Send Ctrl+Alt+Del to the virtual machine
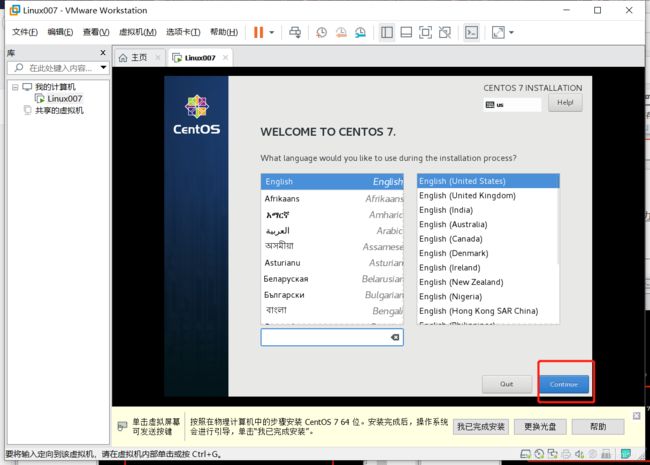650x465 pixels. click(295, 32)
